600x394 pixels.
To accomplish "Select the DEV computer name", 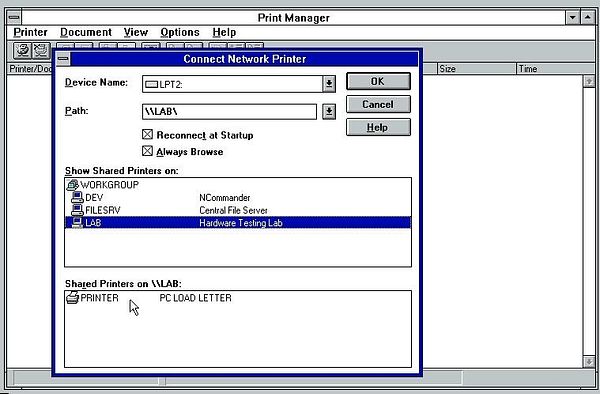I will (x=94, y=198).
